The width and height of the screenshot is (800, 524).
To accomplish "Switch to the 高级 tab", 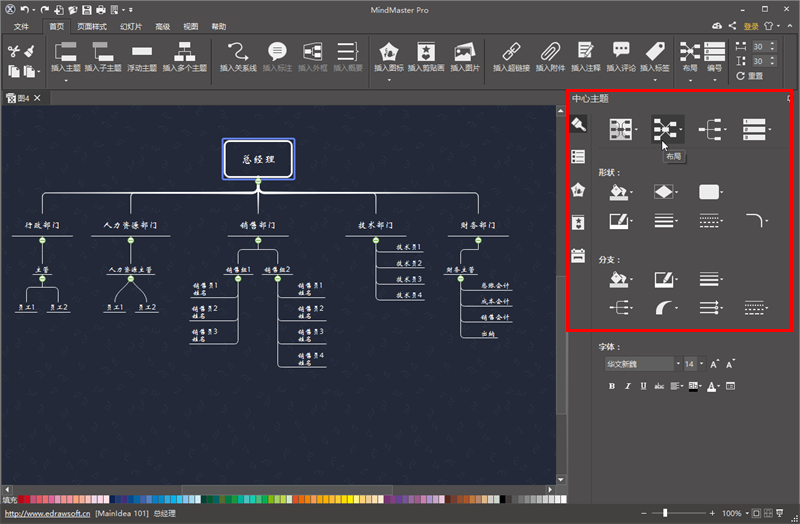I will coord(163,27).
